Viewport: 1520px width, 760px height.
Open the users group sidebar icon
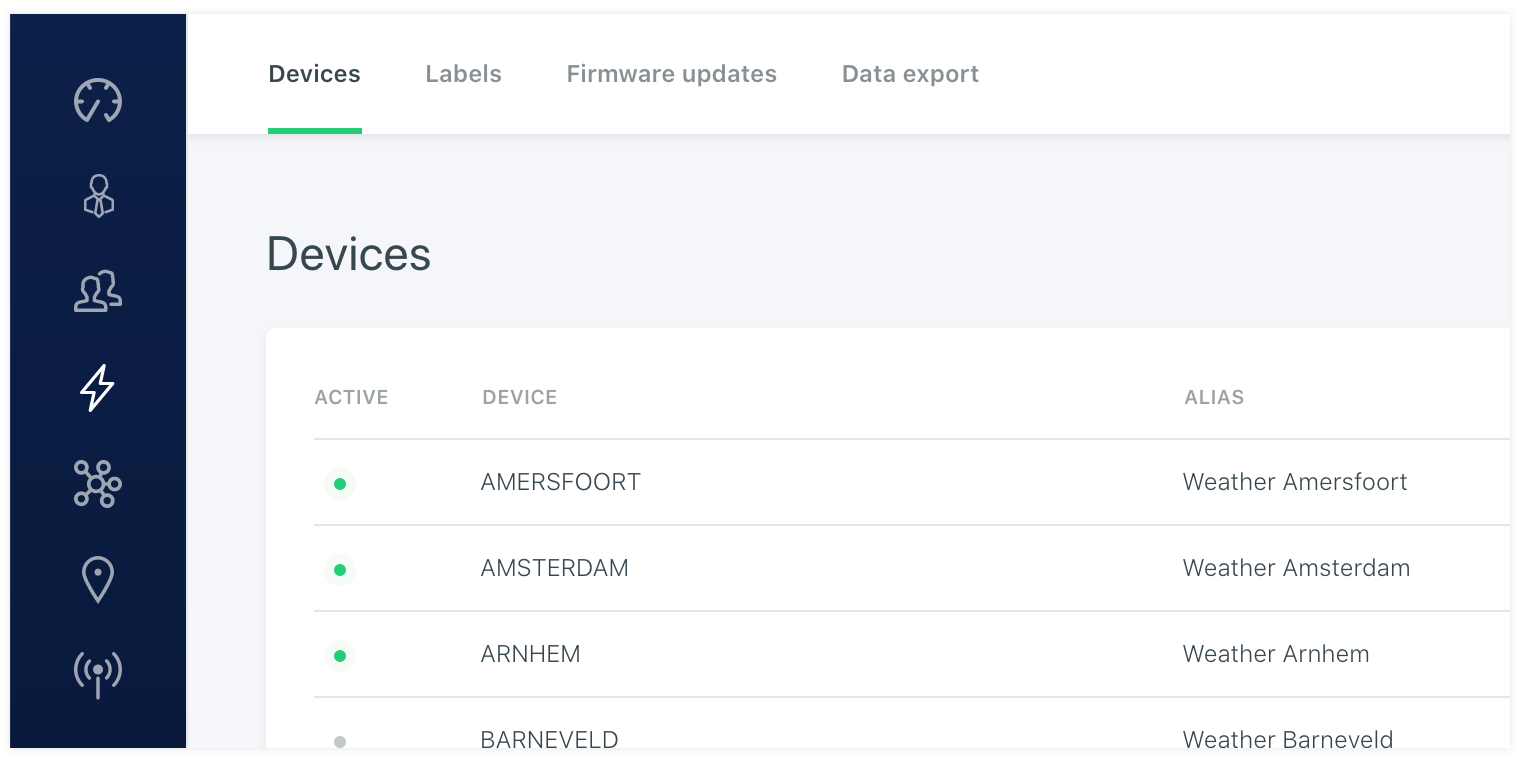coord(98,292)
